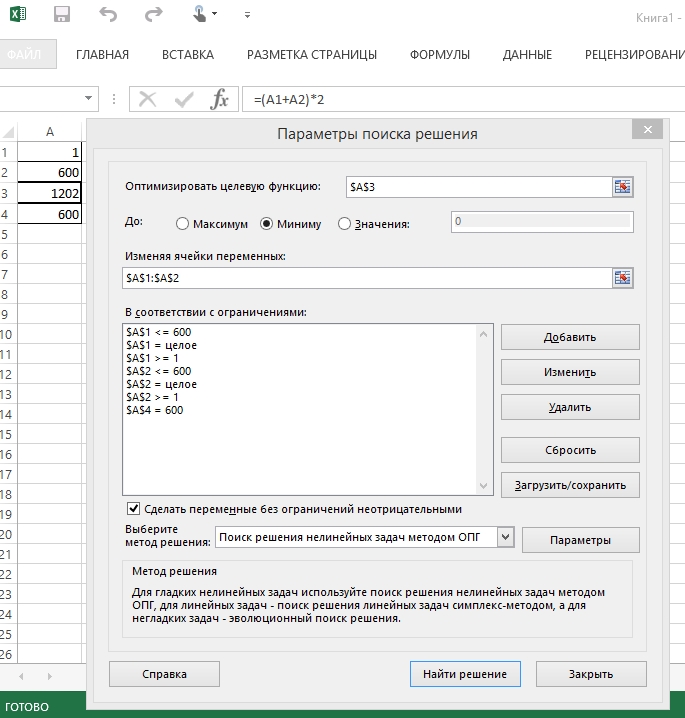Collapse dialog via variable cells range picker icon

622,278
